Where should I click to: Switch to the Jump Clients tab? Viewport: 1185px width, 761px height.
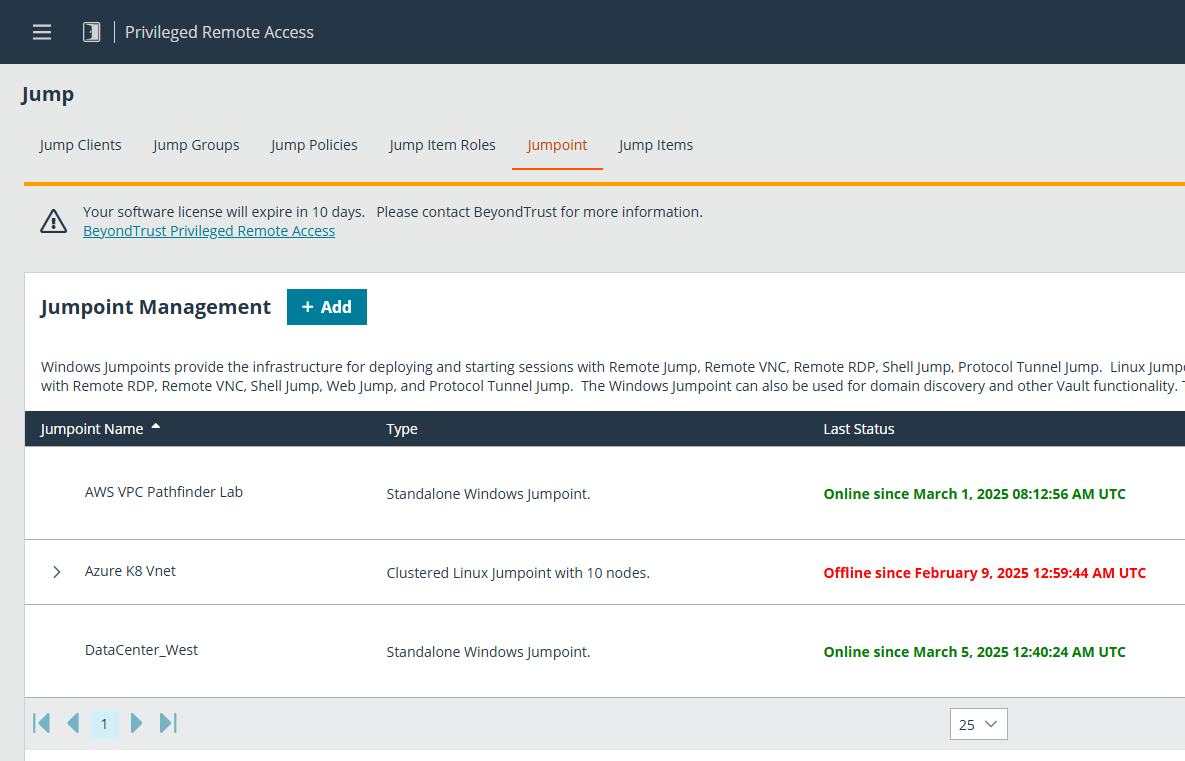(x=81, y=145)
